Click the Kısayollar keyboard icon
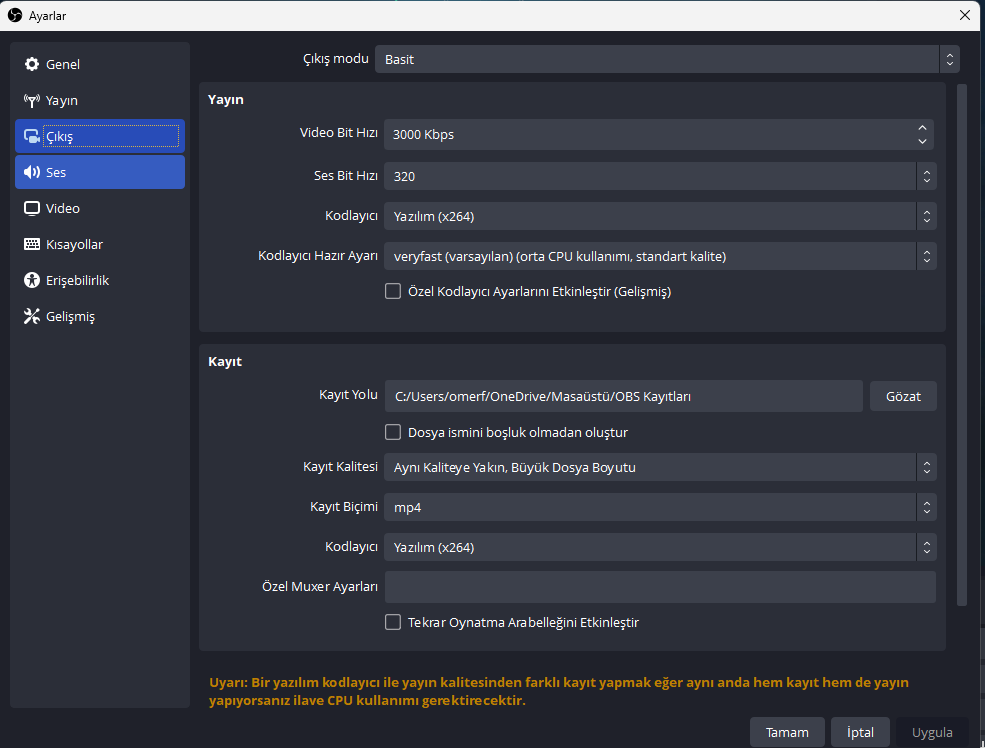The width and height of the screenshot is (985, 748). [31, 244]
